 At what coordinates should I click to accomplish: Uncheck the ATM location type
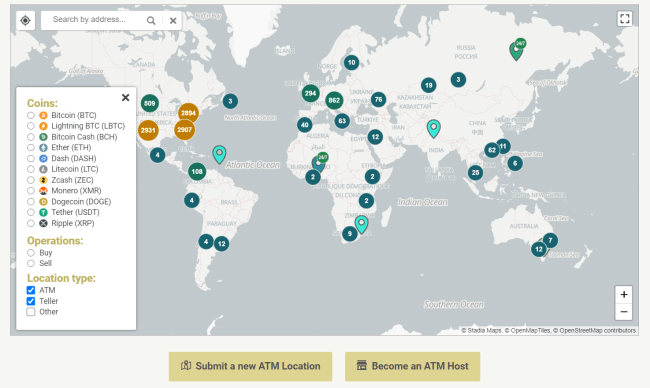click(31, 290)
